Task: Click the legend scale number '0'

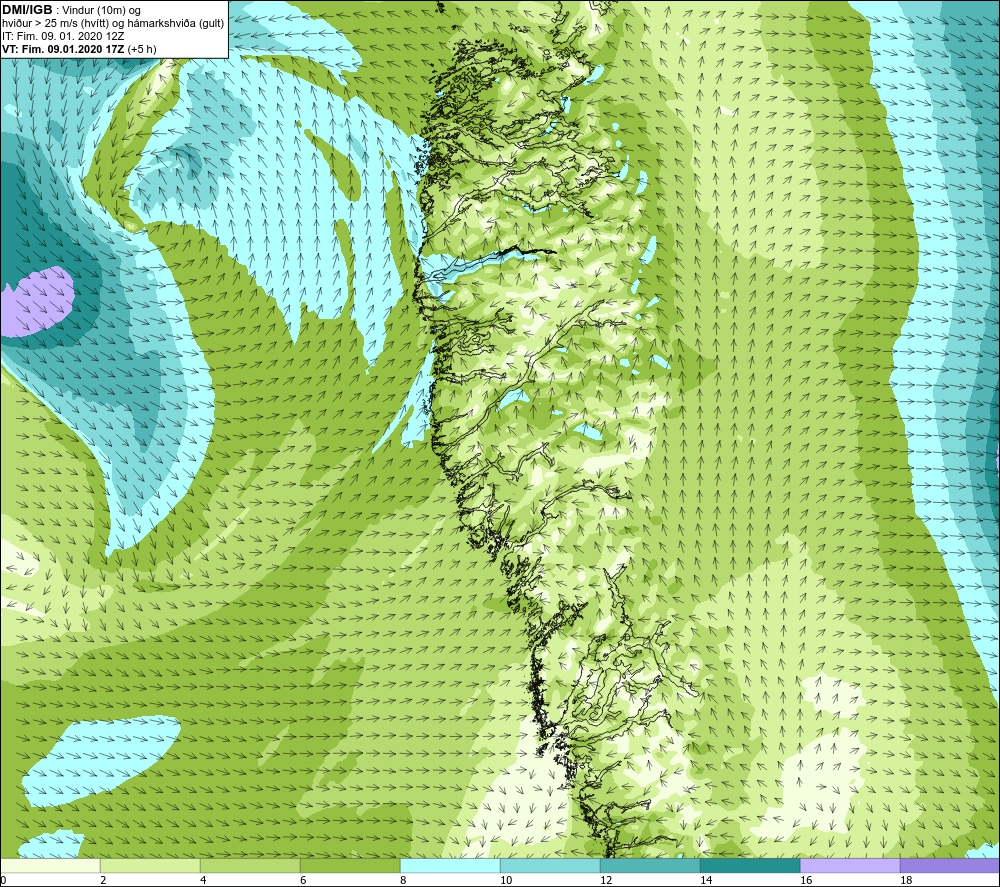Action: click(x=3, y=881)
